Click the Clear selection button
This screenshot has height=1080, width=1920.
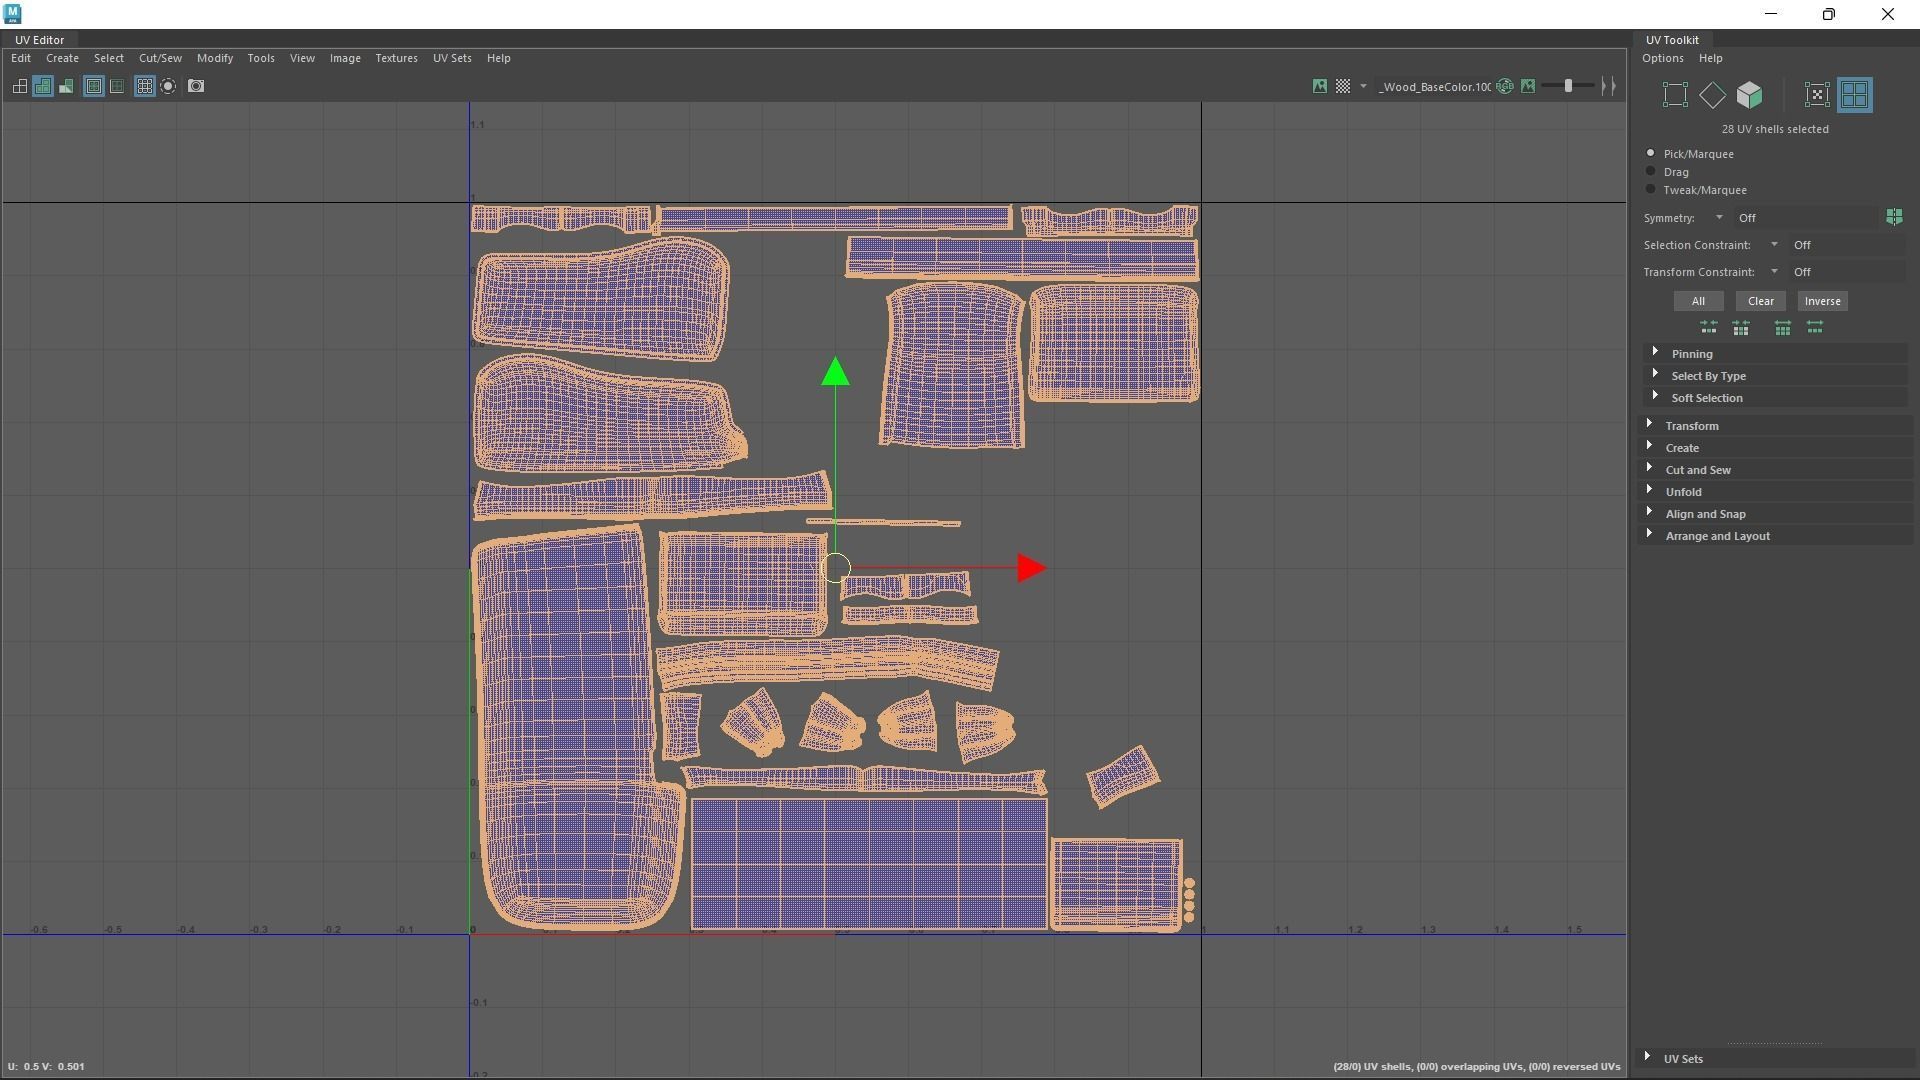point(1760,301)
